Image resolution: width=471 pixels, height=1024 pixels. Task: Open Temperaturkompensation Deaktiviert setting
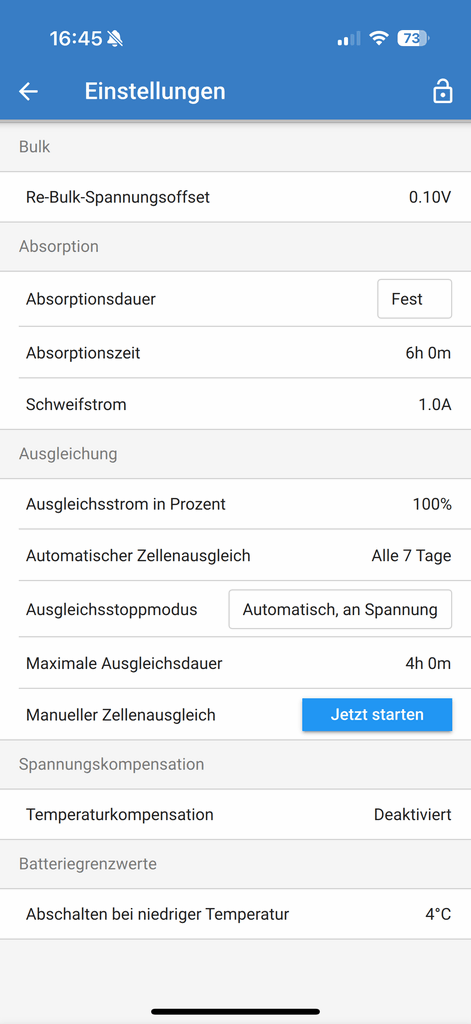click(235, 814)
